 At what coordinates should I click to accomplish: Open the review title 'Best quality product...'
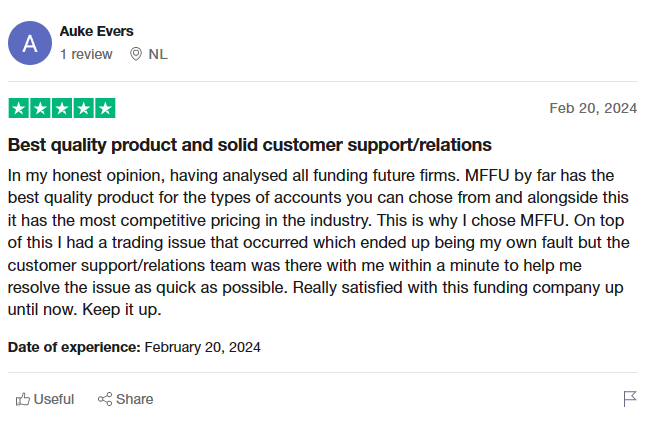pos(250,145)
